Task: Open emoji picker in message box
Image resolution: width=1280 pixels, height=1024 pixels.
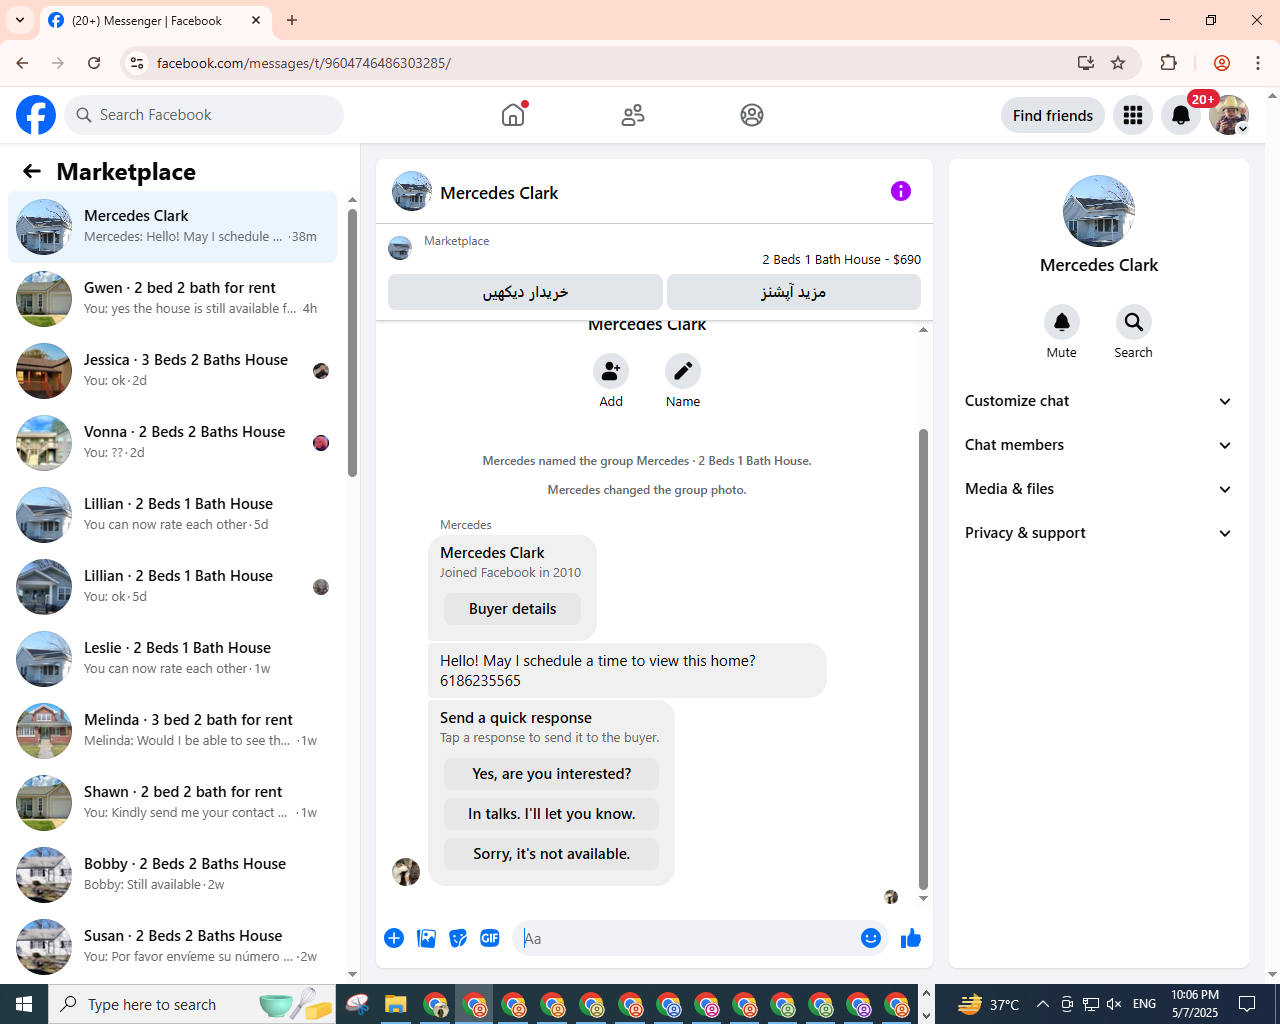Action: [871, 938]
